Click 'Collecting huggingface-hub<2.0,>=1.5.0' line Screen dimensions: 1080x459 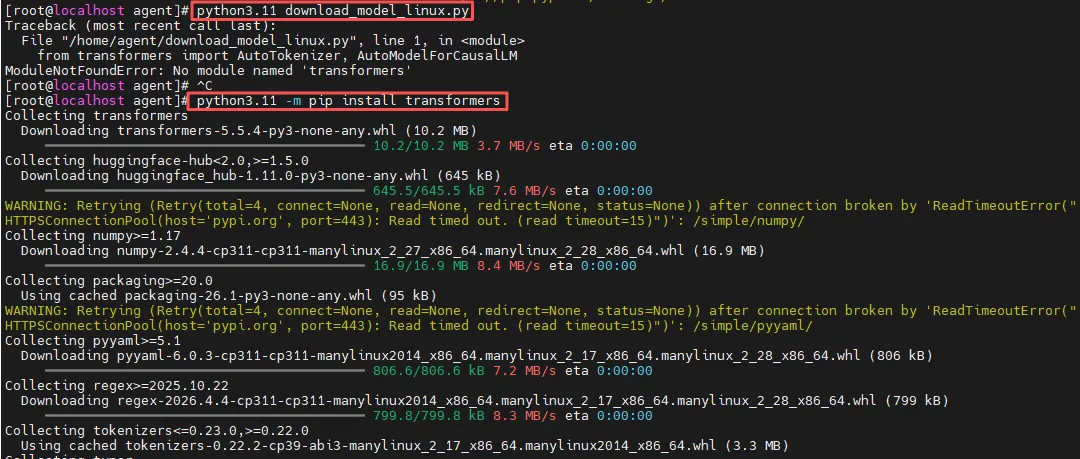click(x=156, y=161)
